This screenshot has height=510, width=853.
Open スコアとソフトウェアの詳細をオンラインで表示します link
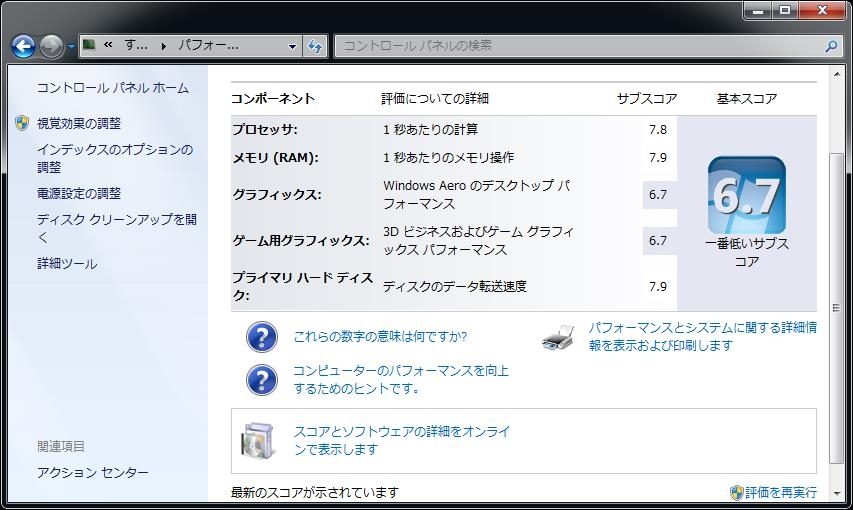(402, 440)
